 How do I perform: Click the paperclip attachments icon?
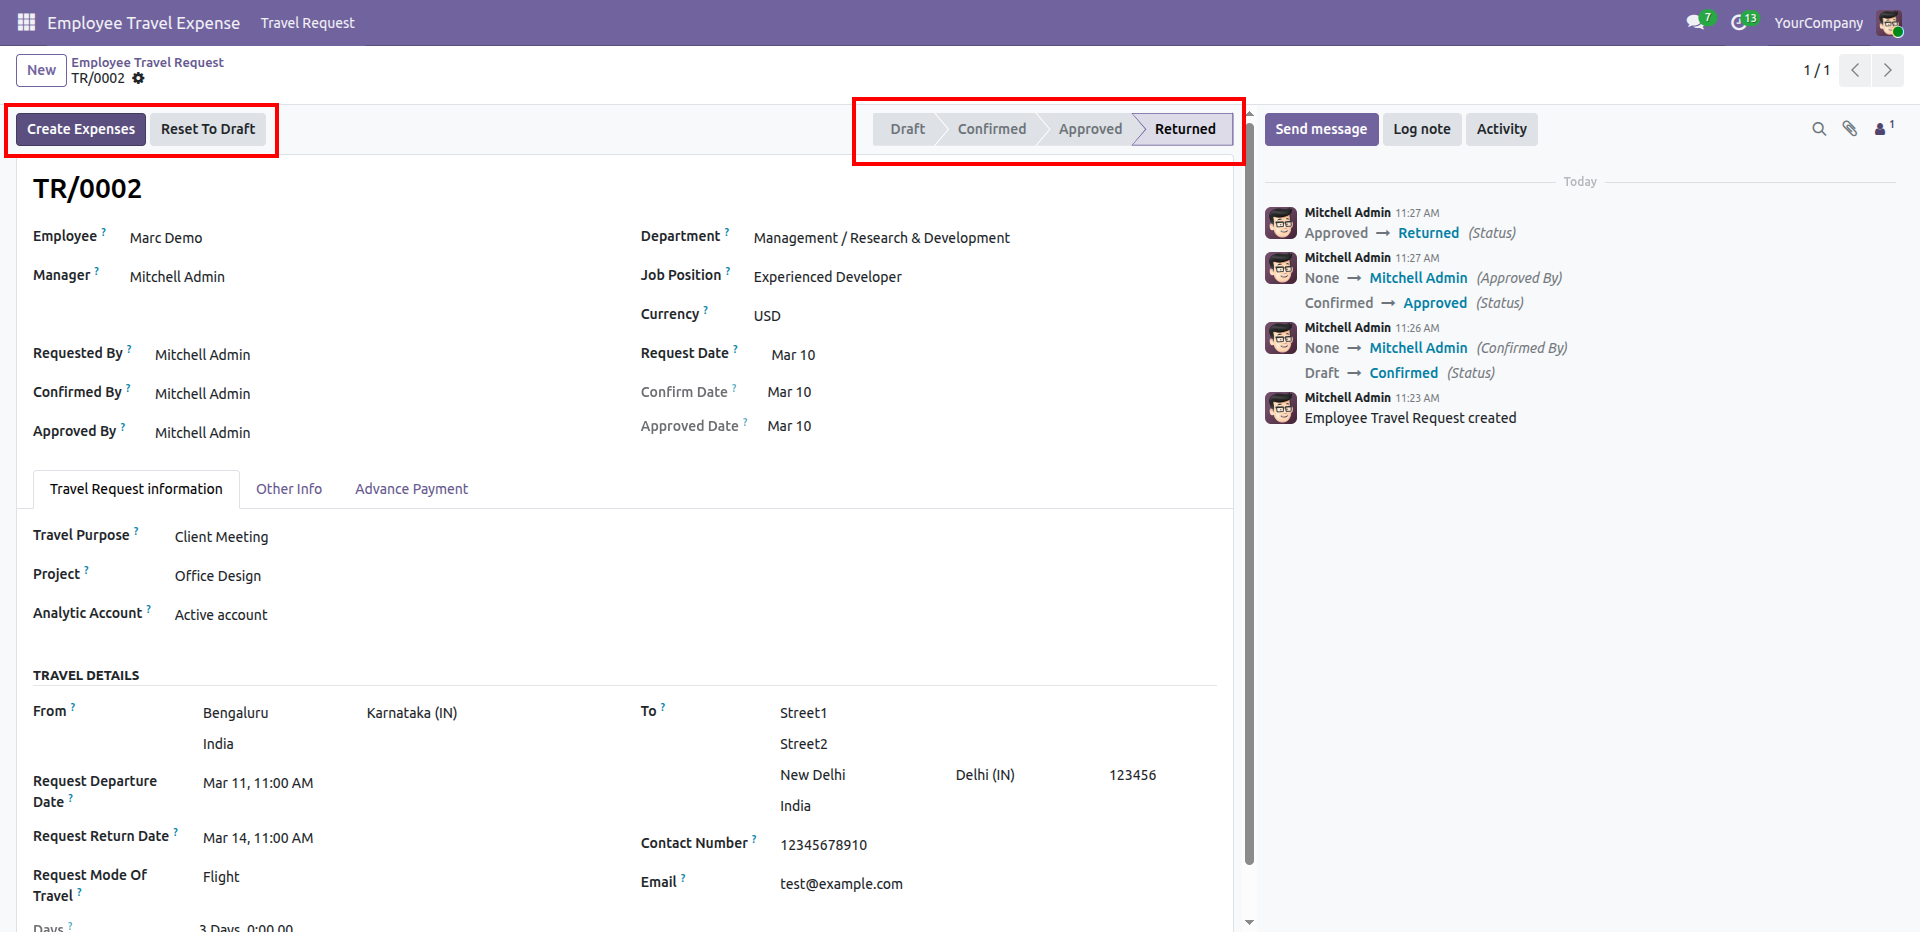pos(1850,129)
